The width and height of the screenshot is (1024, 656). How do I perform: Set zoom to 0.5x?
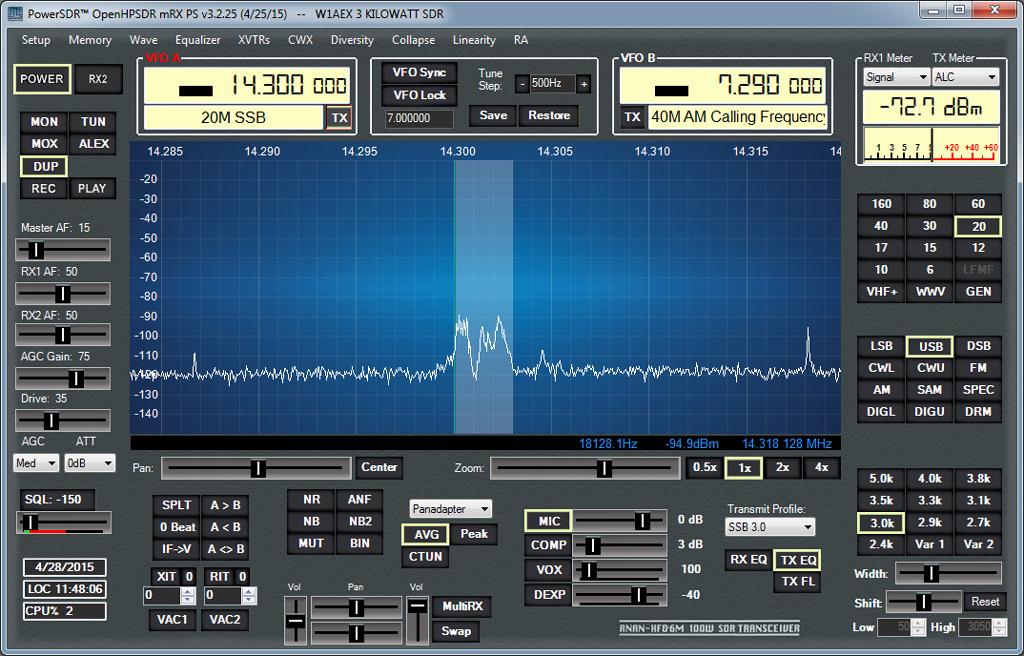(705, 467)
